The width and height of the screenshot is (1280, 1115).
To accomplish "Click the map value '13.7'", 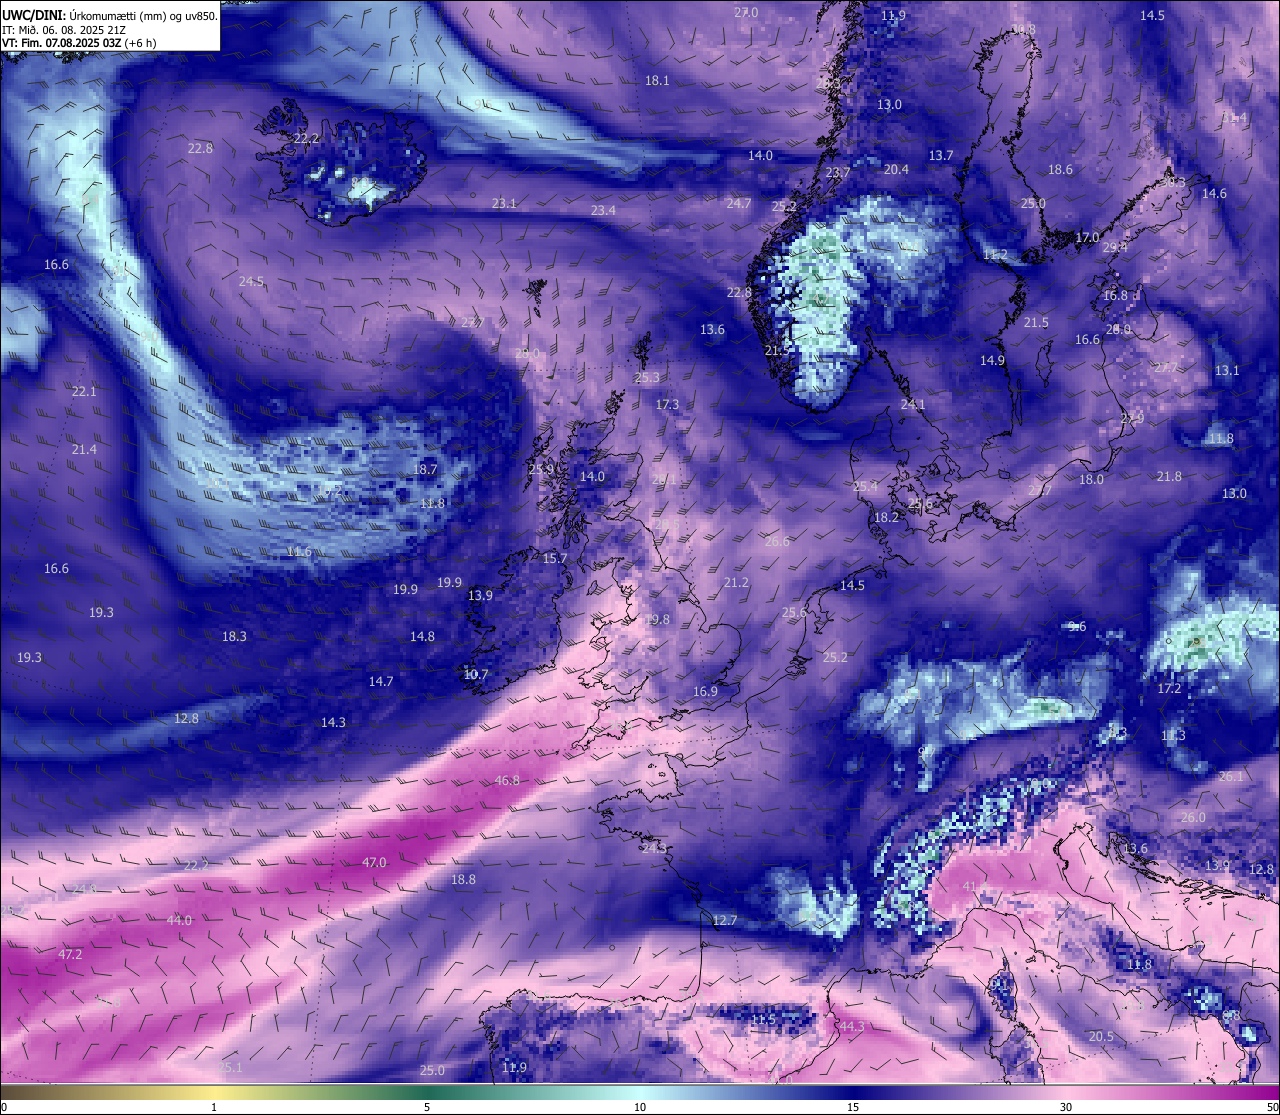I will (941, 156).
